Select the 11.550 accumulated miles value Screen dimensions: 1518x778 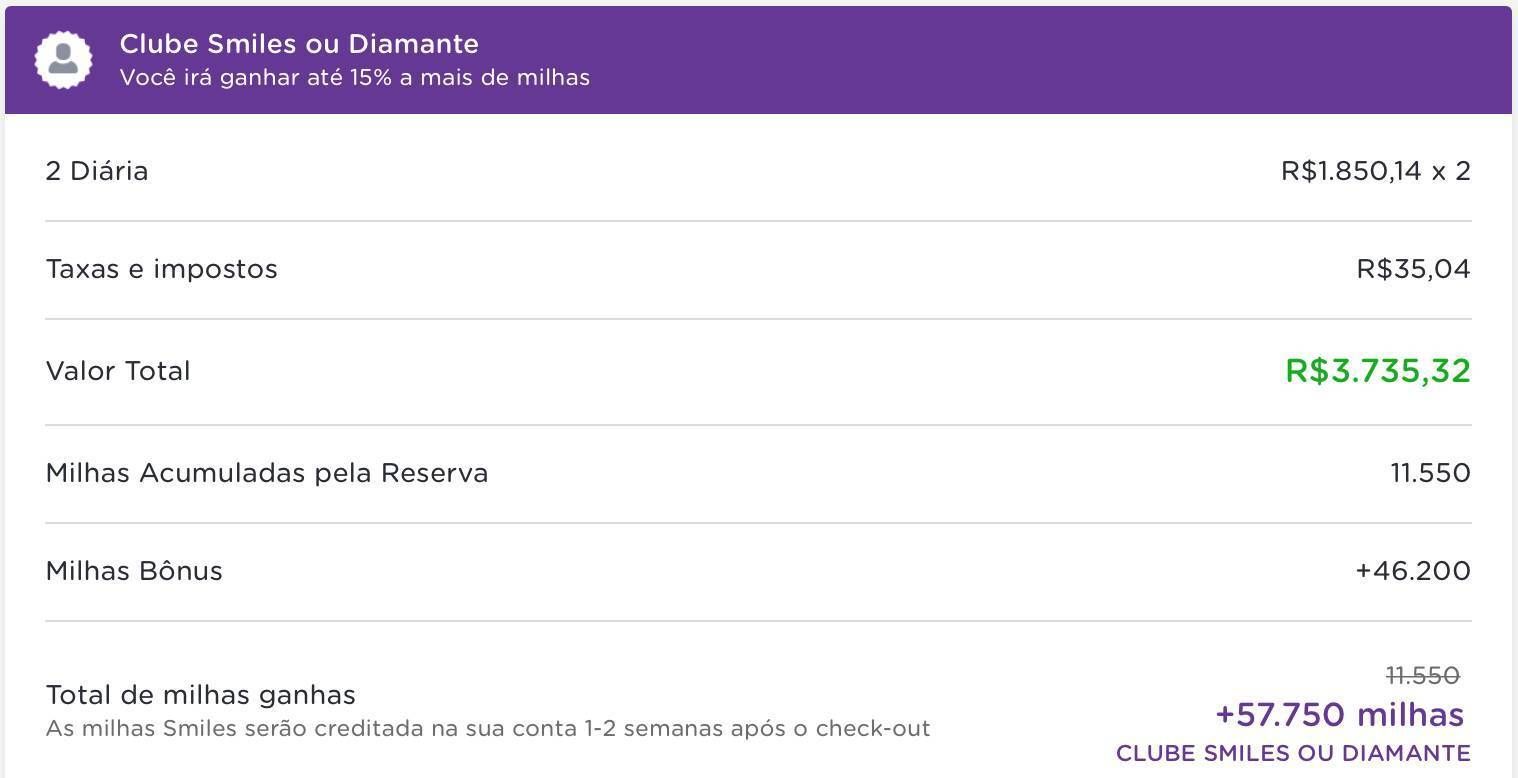click(1431, 473)
